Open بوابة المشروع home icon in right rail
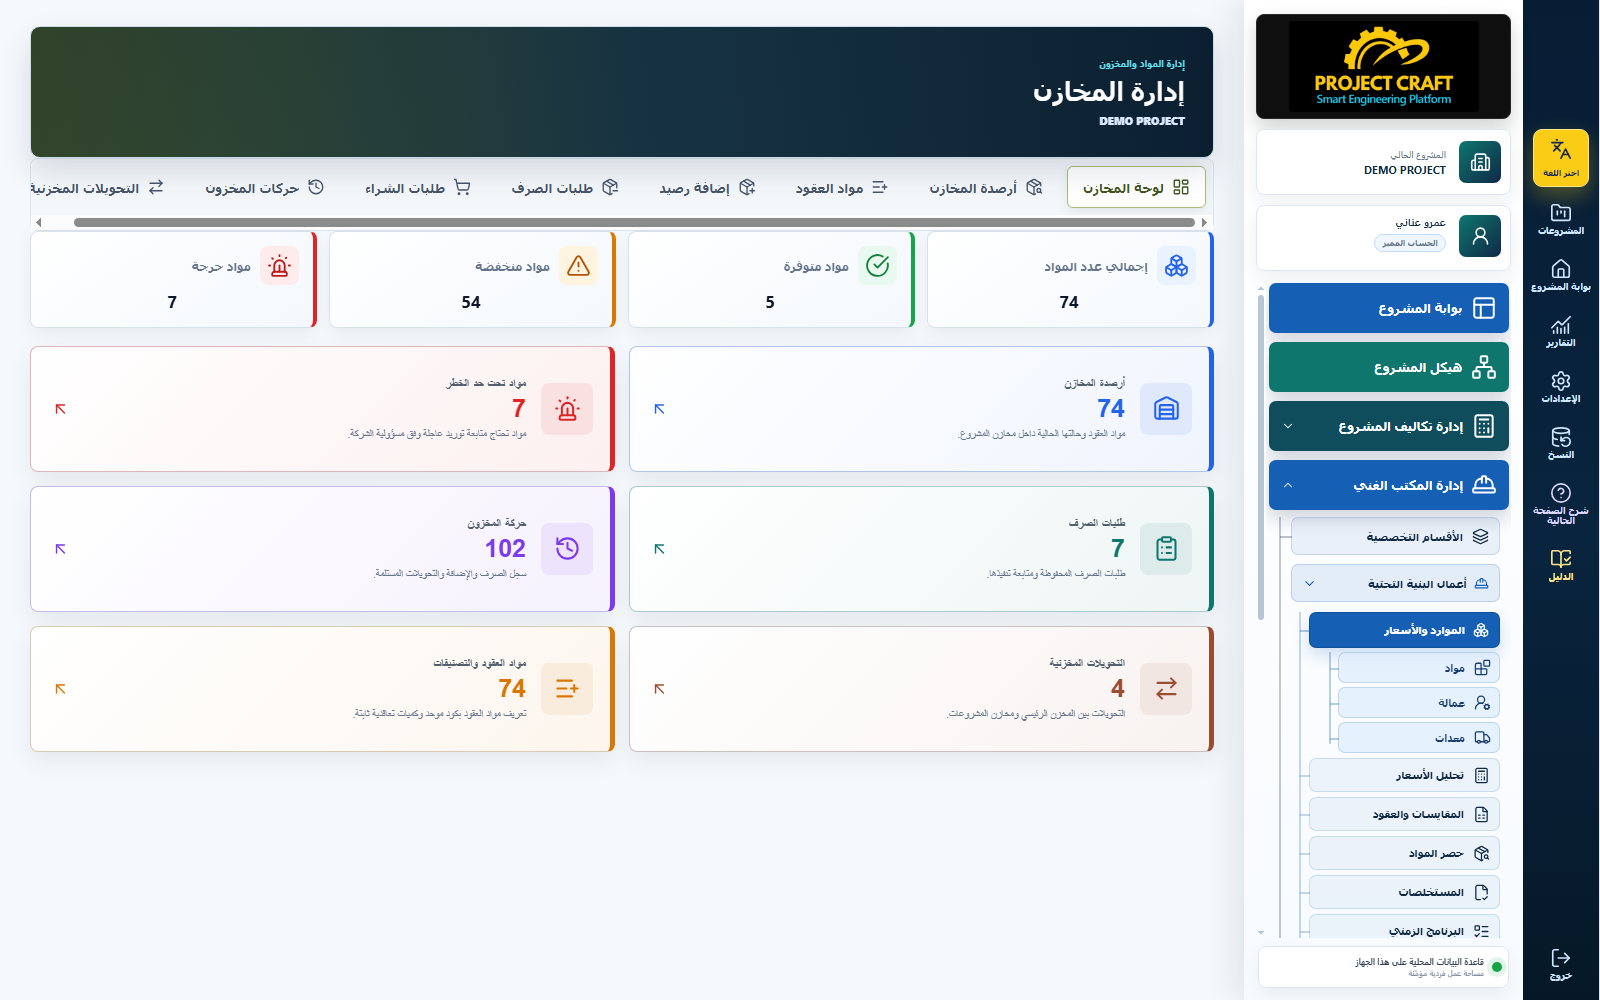This screenshot has height=1000, width=1600. (1560, 268)
